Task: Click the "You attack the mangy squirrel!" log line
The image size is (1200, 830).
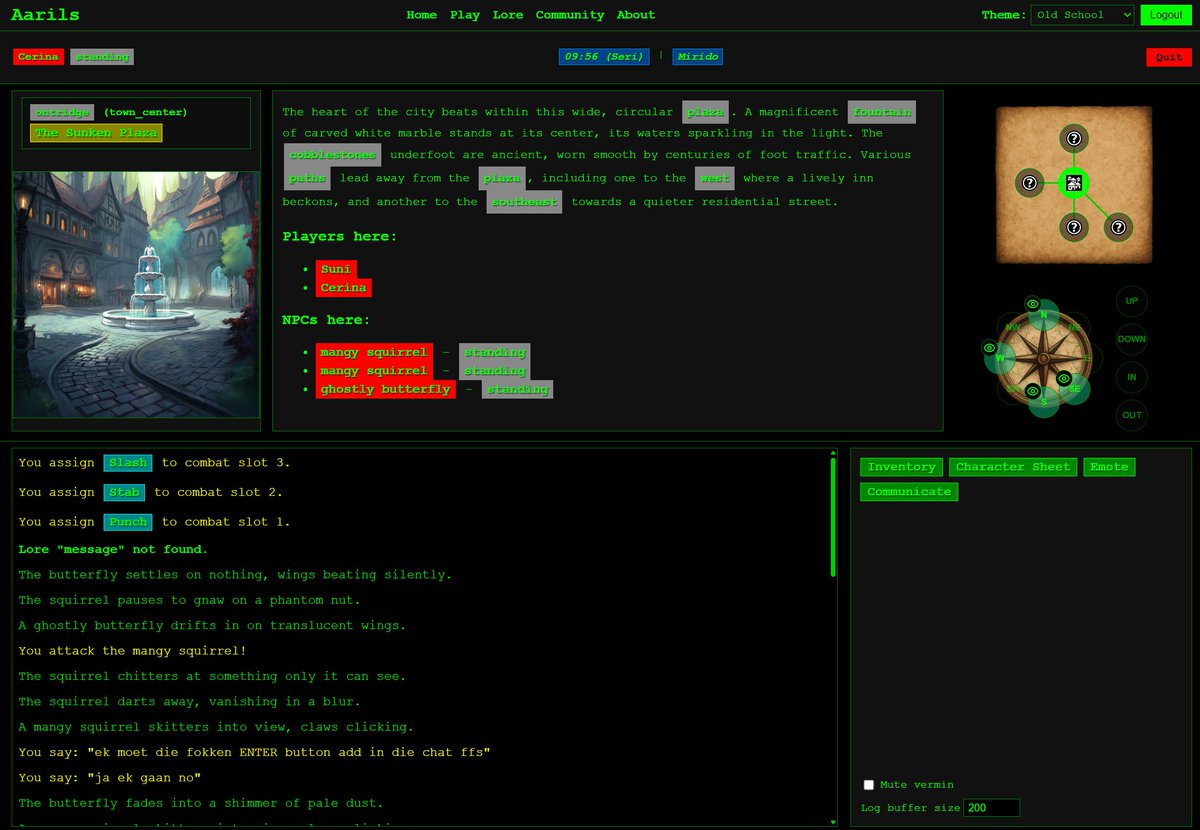Action: pos(132,651)
